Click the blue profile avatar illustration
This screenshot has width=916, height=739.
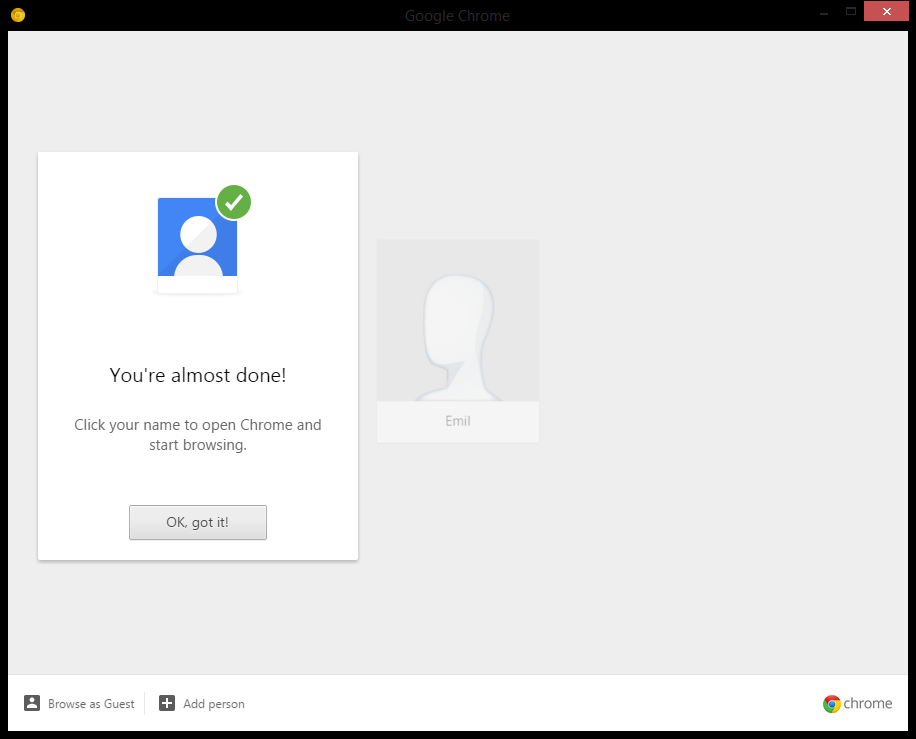coord(197,245)
